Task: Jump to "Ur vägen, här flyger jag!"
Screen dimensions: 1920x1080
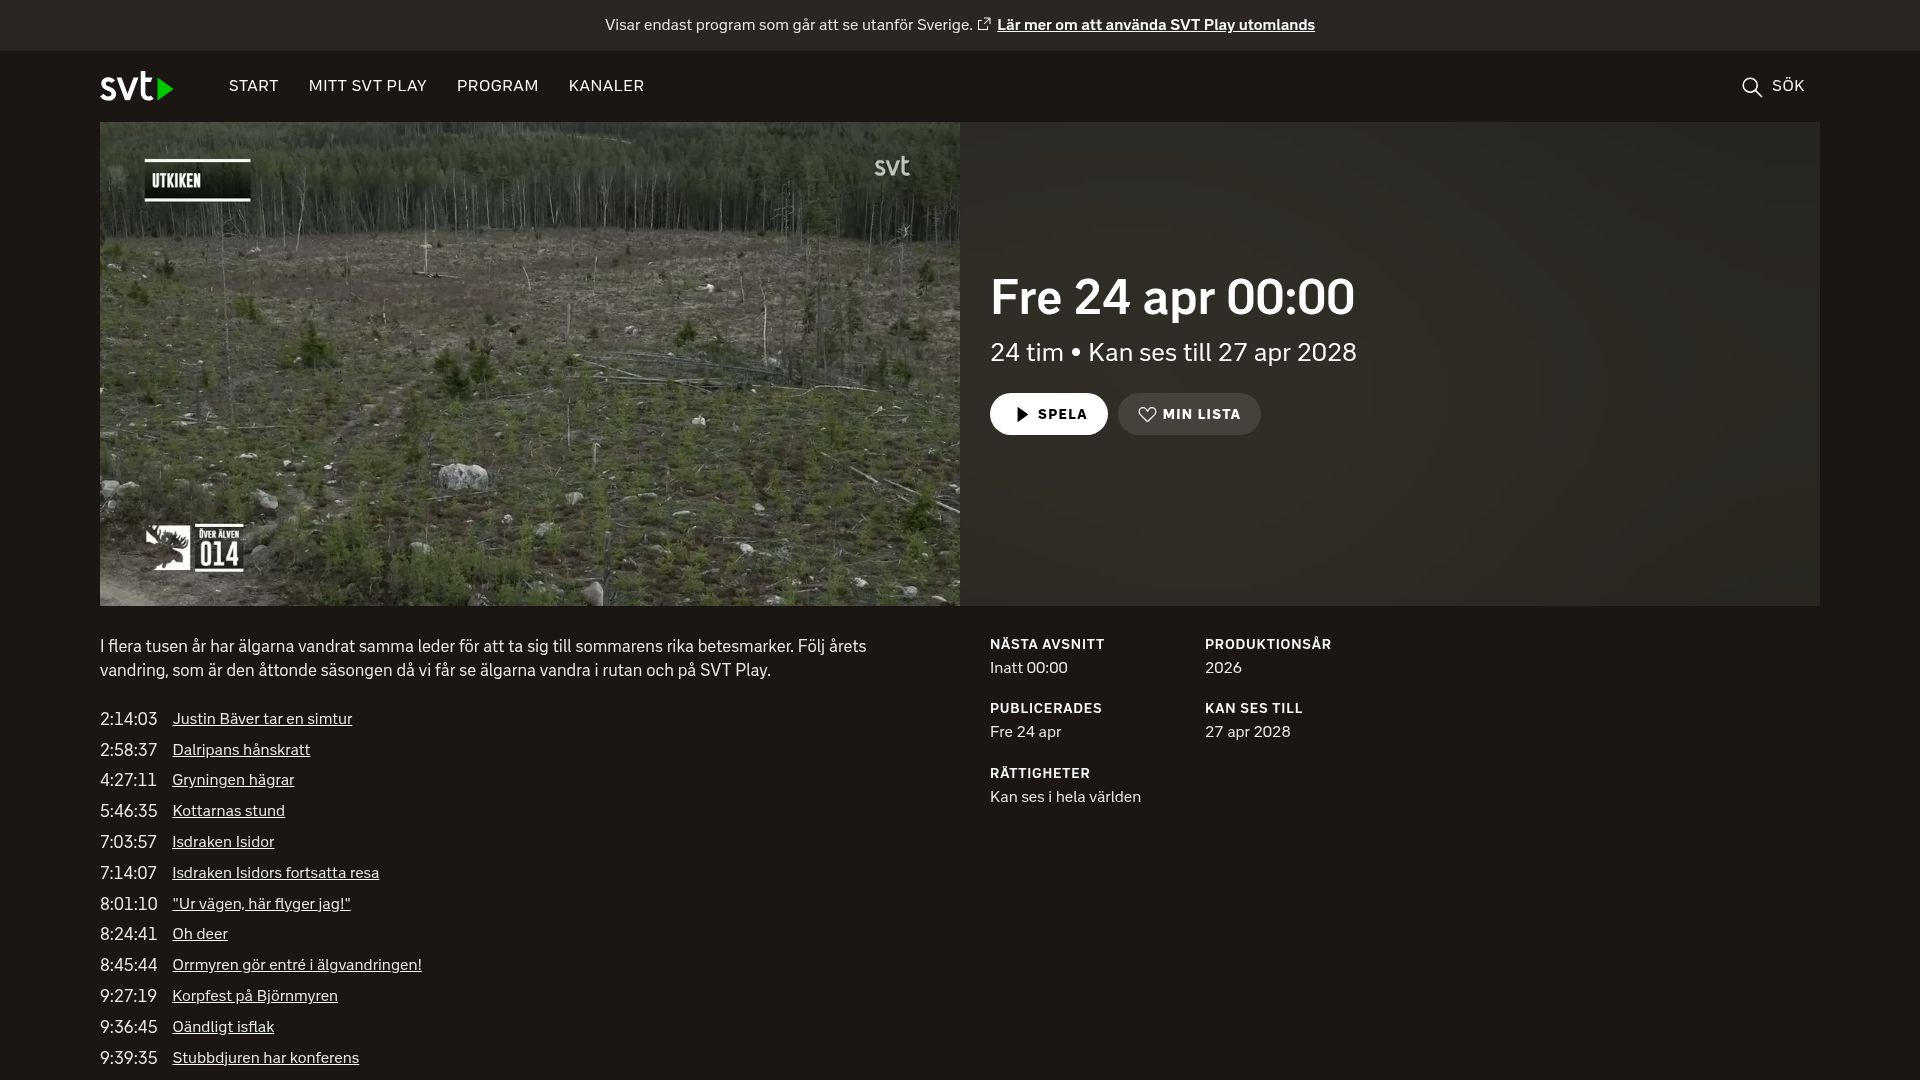Action: click(x=261, y=904)
